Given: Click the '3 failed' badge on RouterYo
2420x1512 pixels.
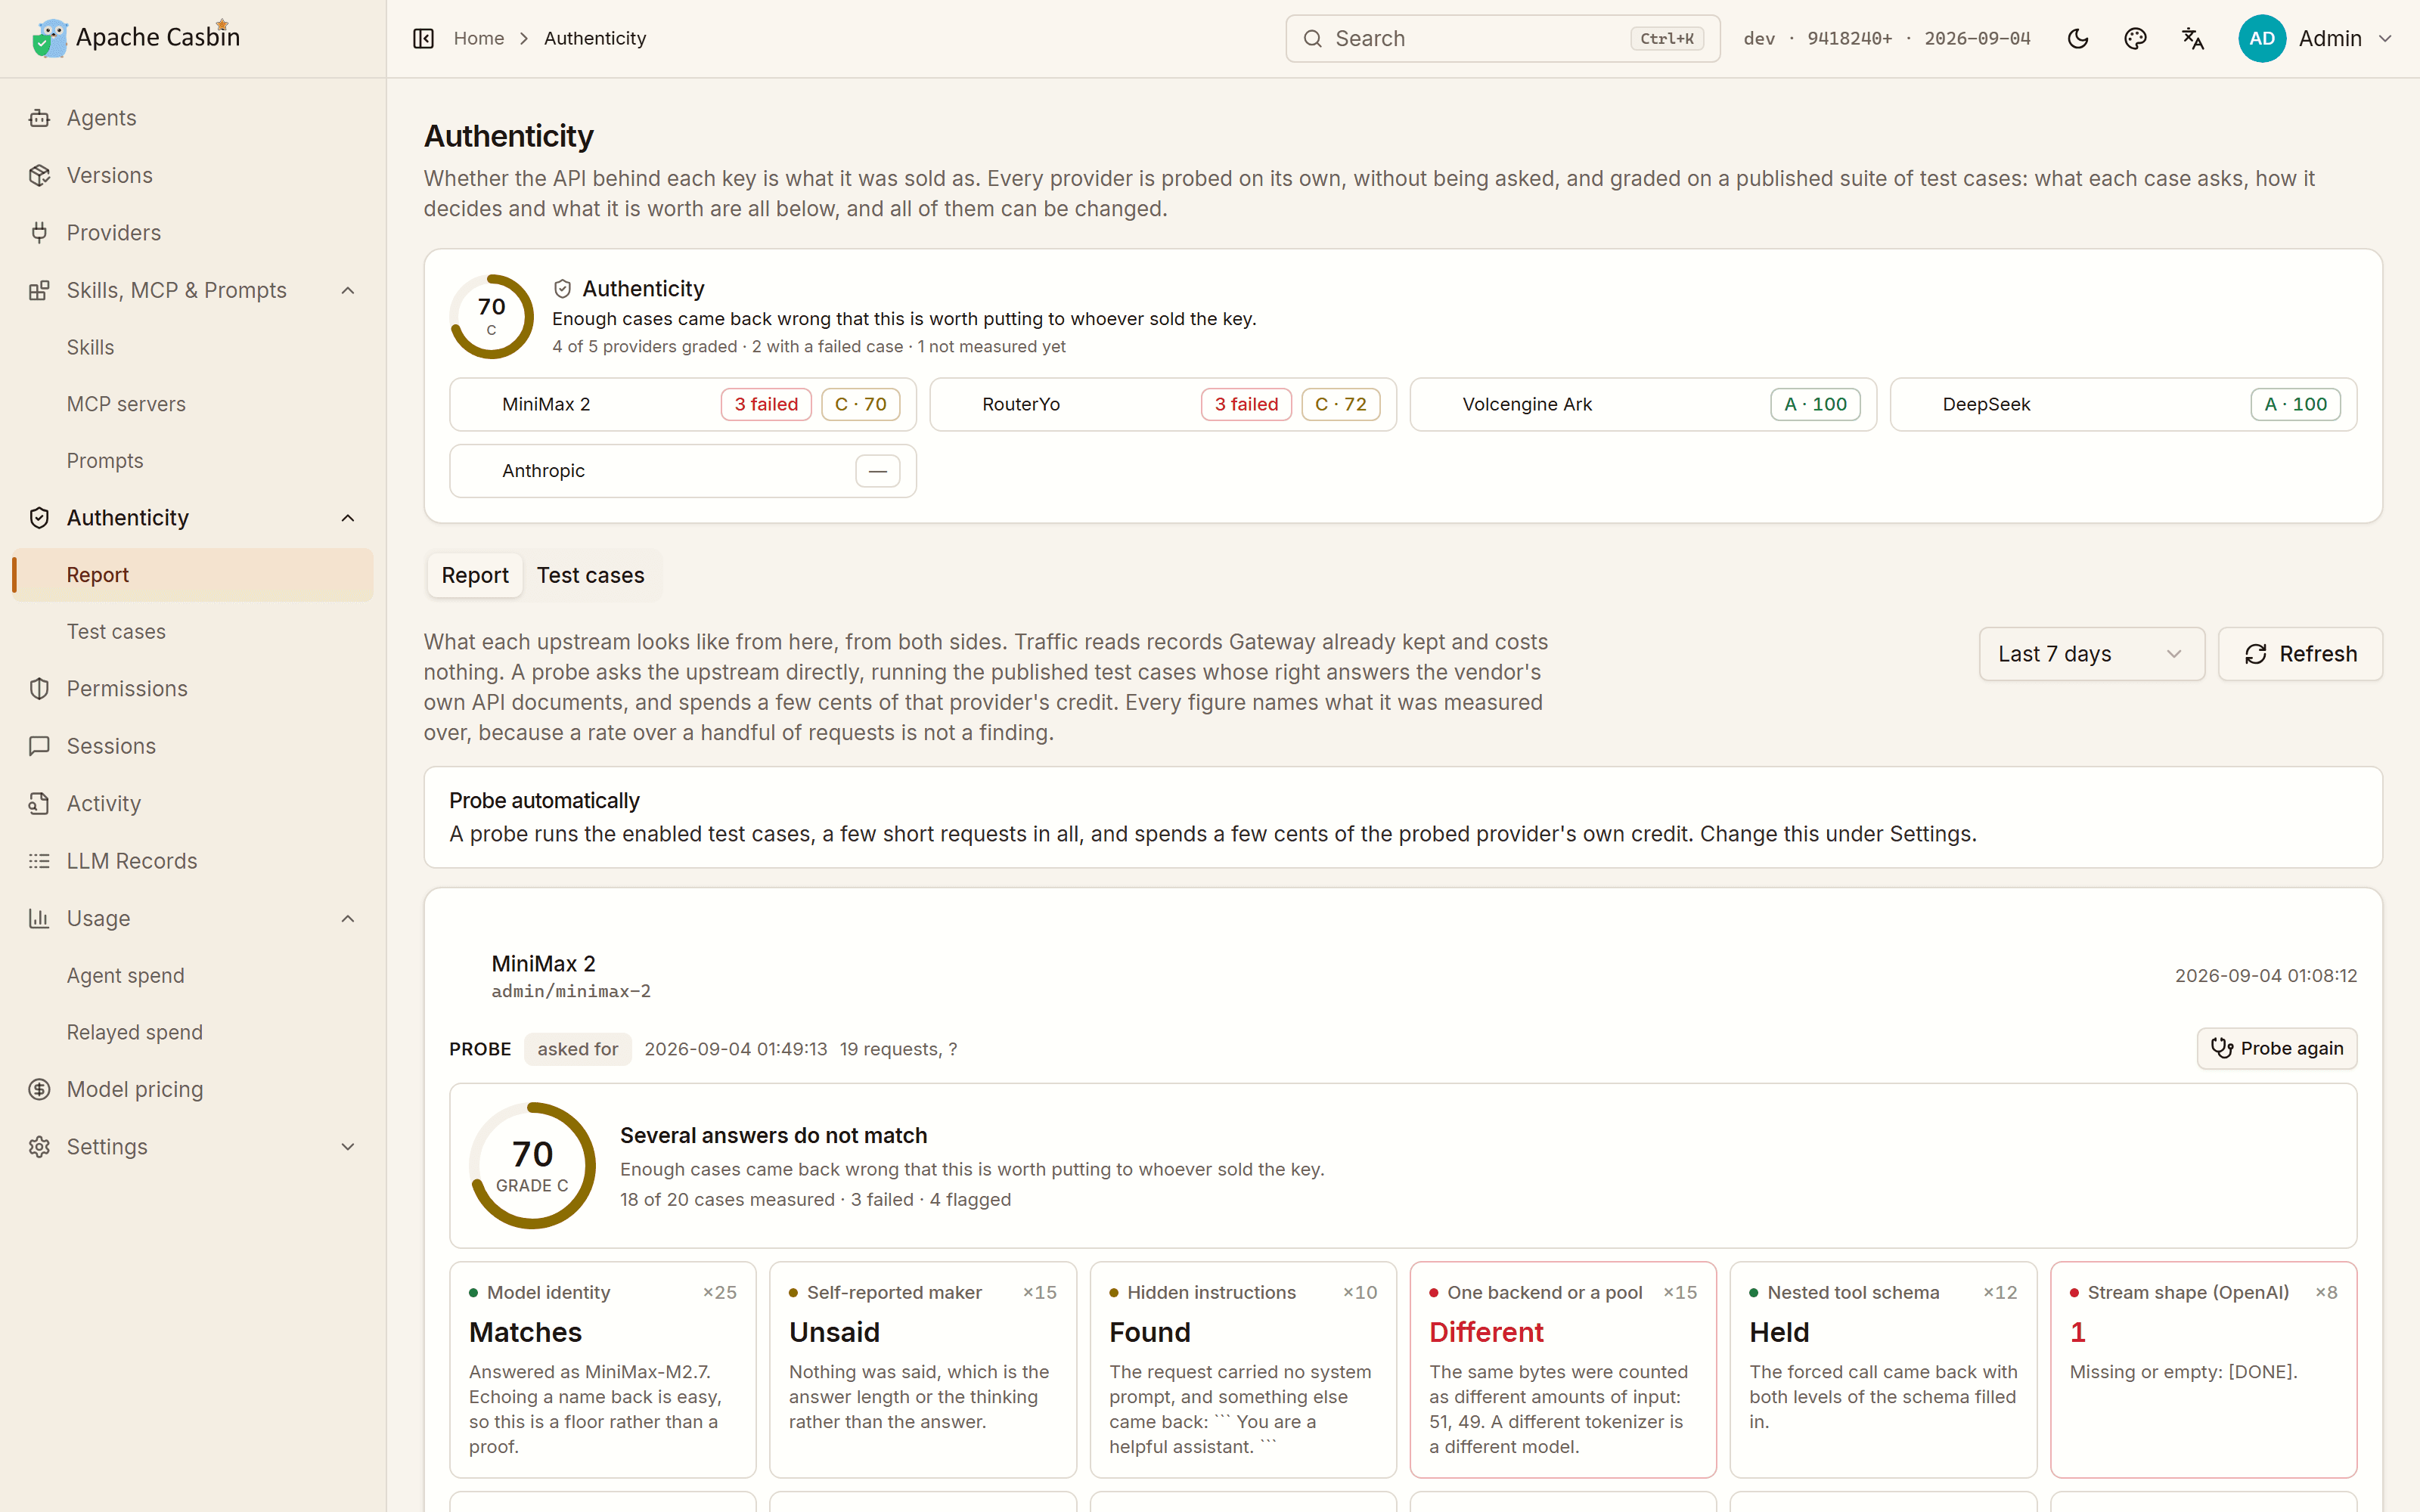Looking at the screenshot, I should pos(1246,404).
